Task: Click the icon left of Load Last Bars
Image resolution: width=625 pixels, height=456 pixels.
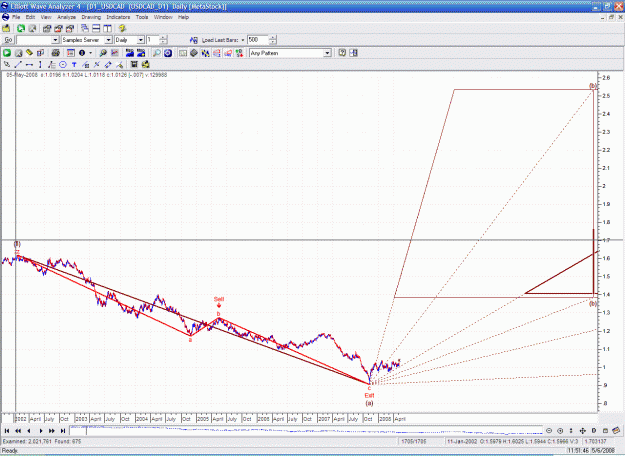Action: [194, 40]
